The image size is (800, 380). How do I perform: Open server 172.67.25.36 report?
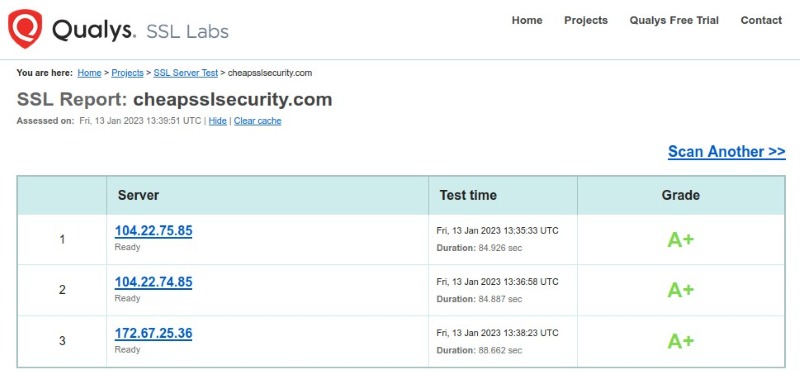tap(154, 334)
